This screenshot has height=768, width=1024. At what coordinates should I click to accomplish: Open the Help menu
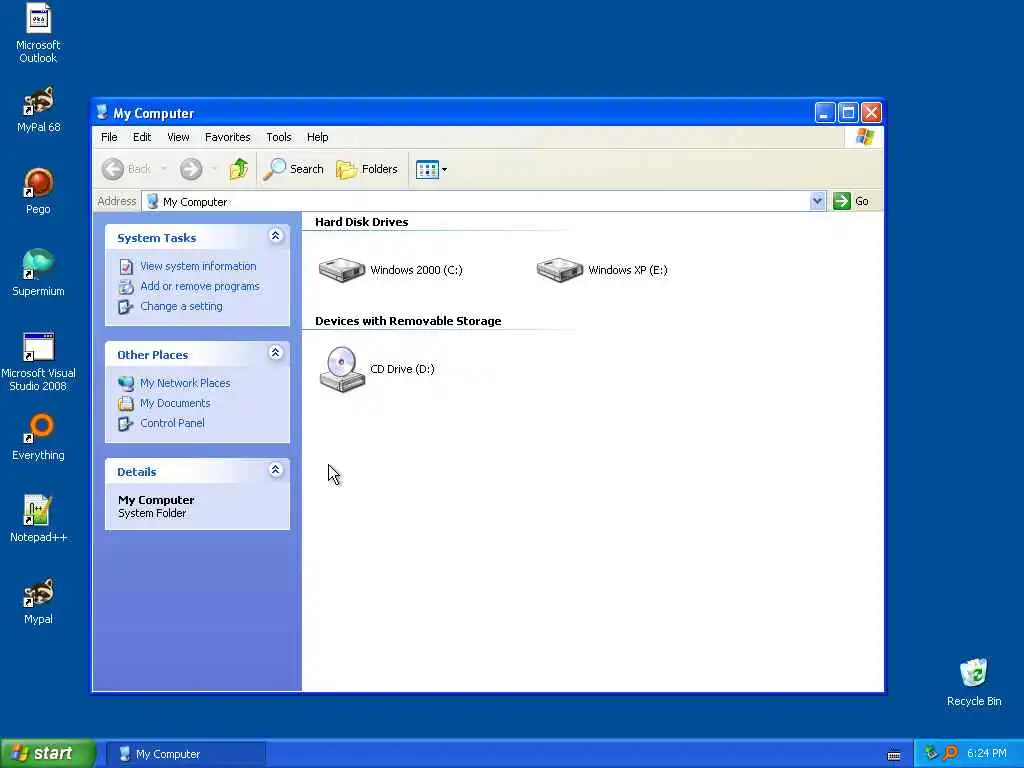click(317, 137)
